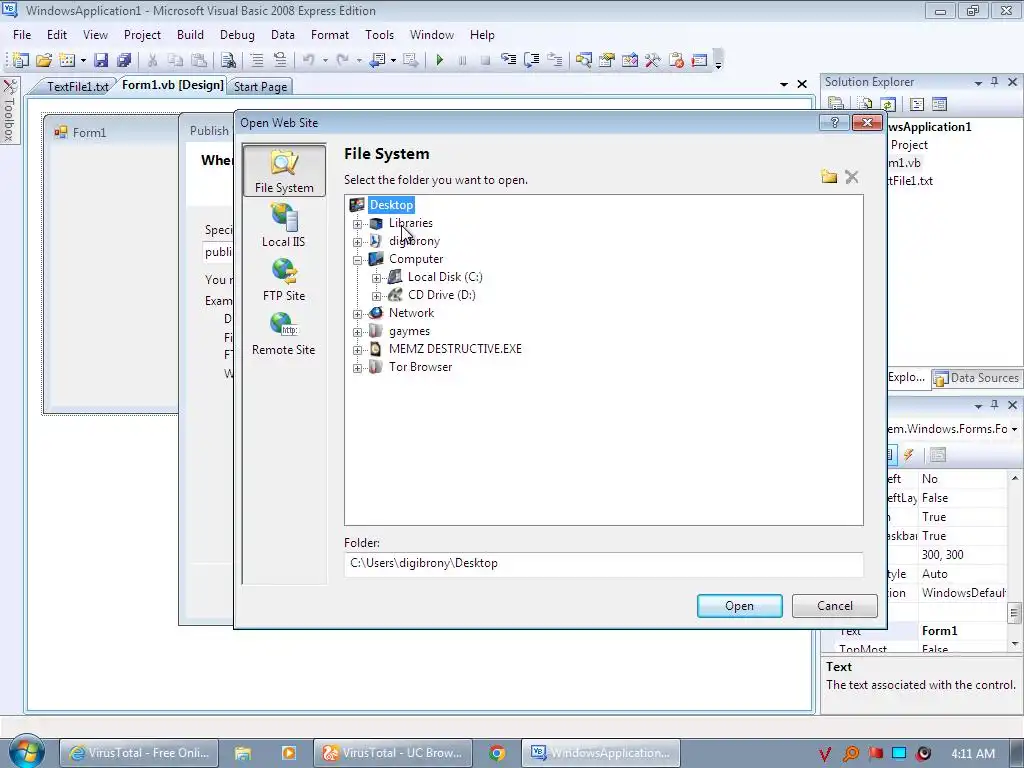Click View Code icon in Solution Explorer
The height and width of the screenshot is (768, 1024).
click(x=916, y=104)
